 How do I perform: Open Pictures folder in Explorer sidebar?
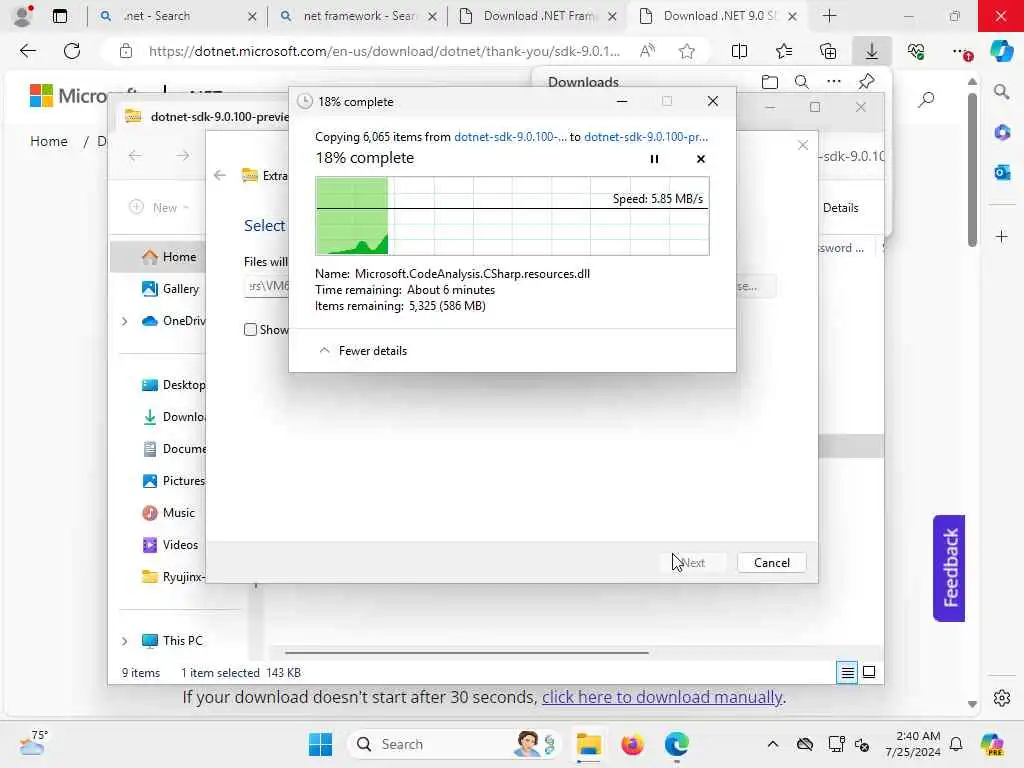tap(172, 481)
